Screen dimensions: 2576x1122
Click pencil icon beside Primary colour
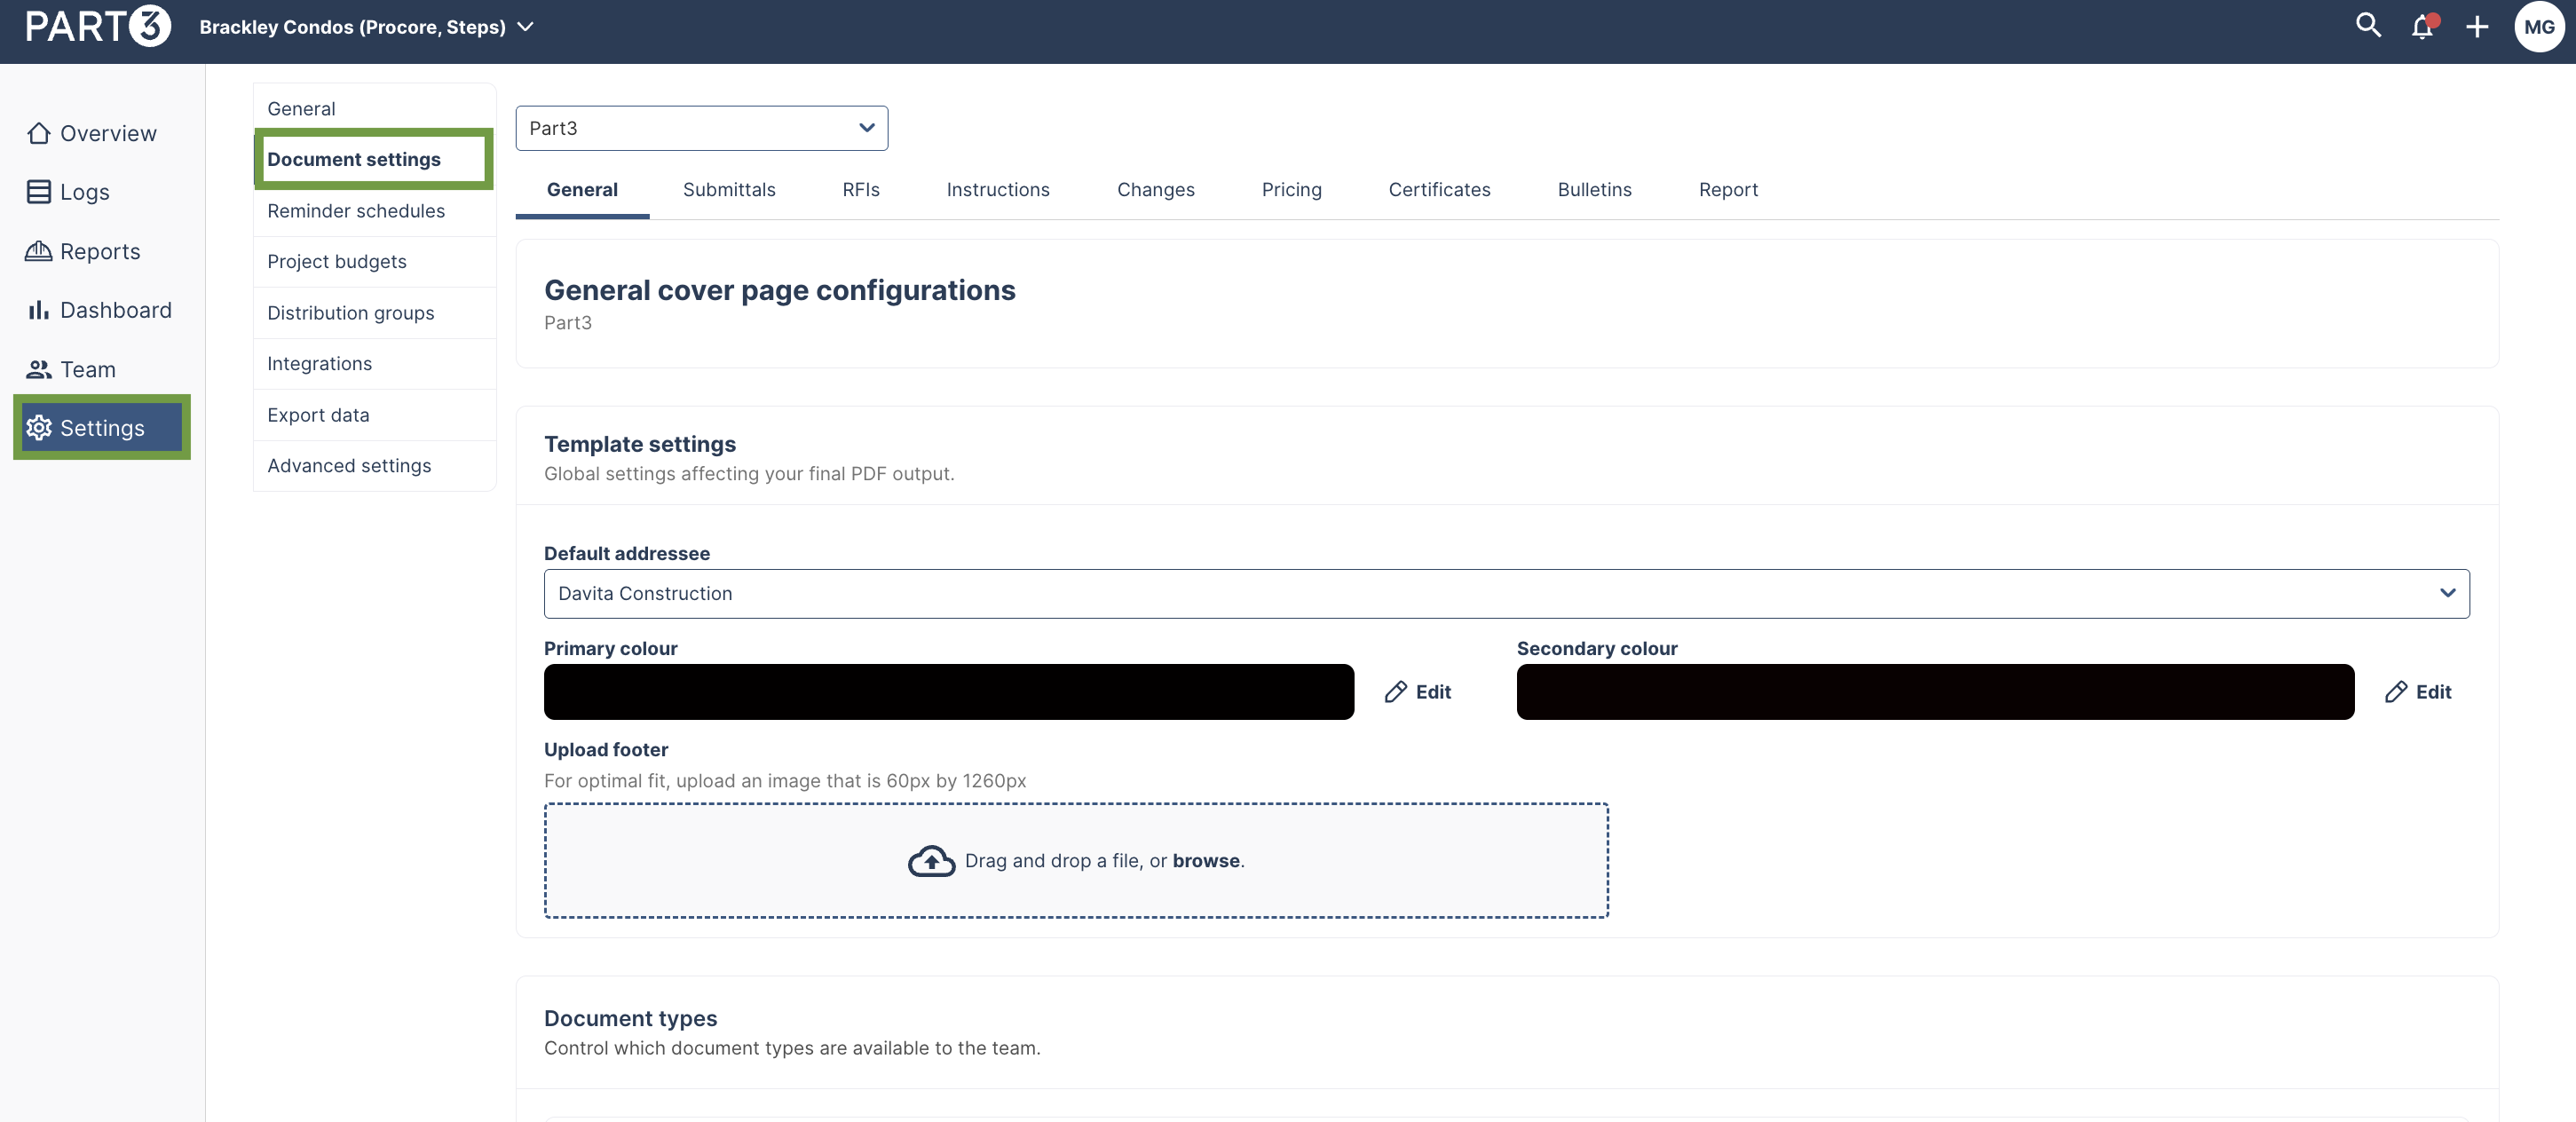(x=1396, y=692)
